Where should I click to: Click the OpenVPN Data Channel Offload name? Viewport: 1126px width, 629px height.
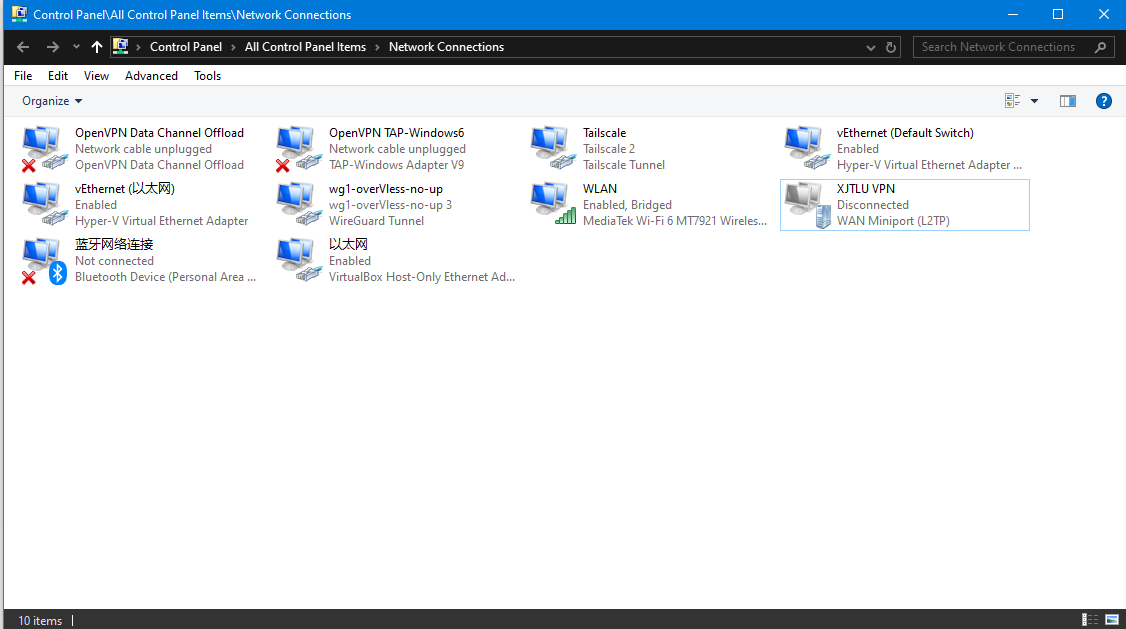(x=159, y=133)
